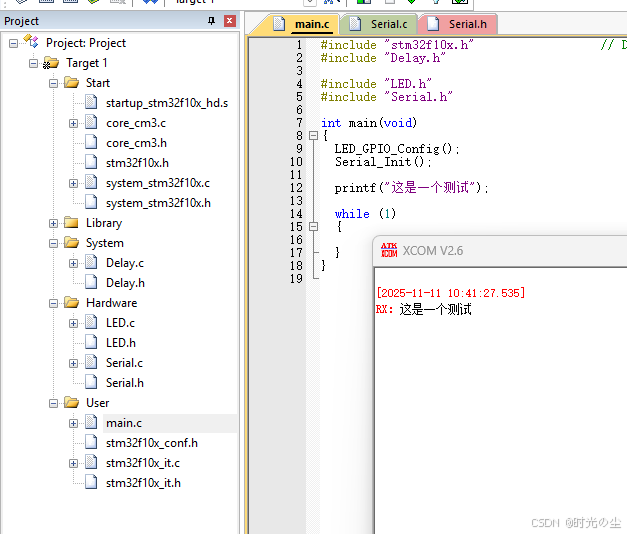Expand the Delay.c file node

pos(73,263)
